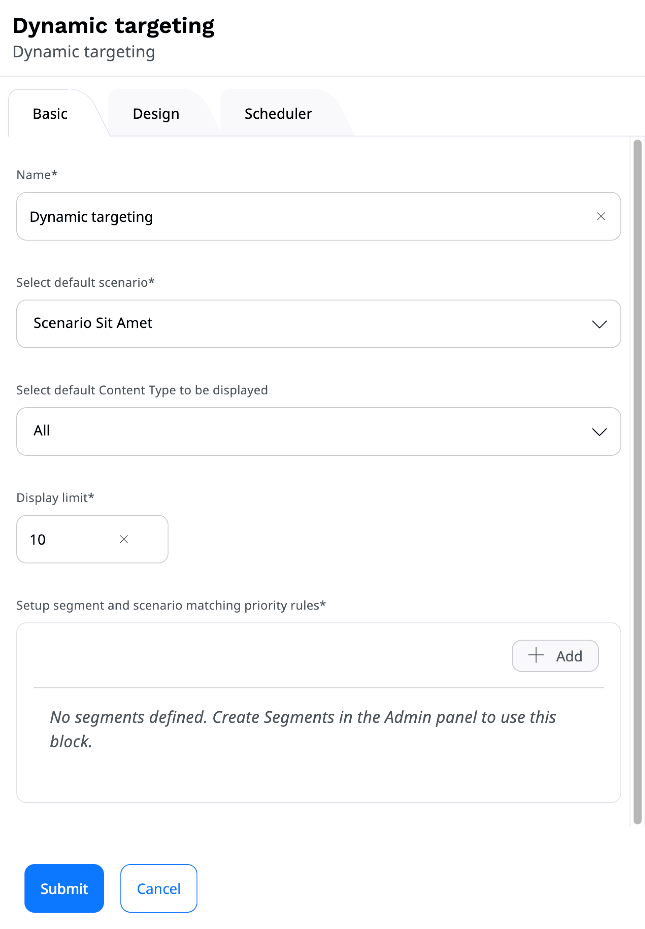
Task: Click the vertical scrollbar of the form
Action: (x=638, y=480)
